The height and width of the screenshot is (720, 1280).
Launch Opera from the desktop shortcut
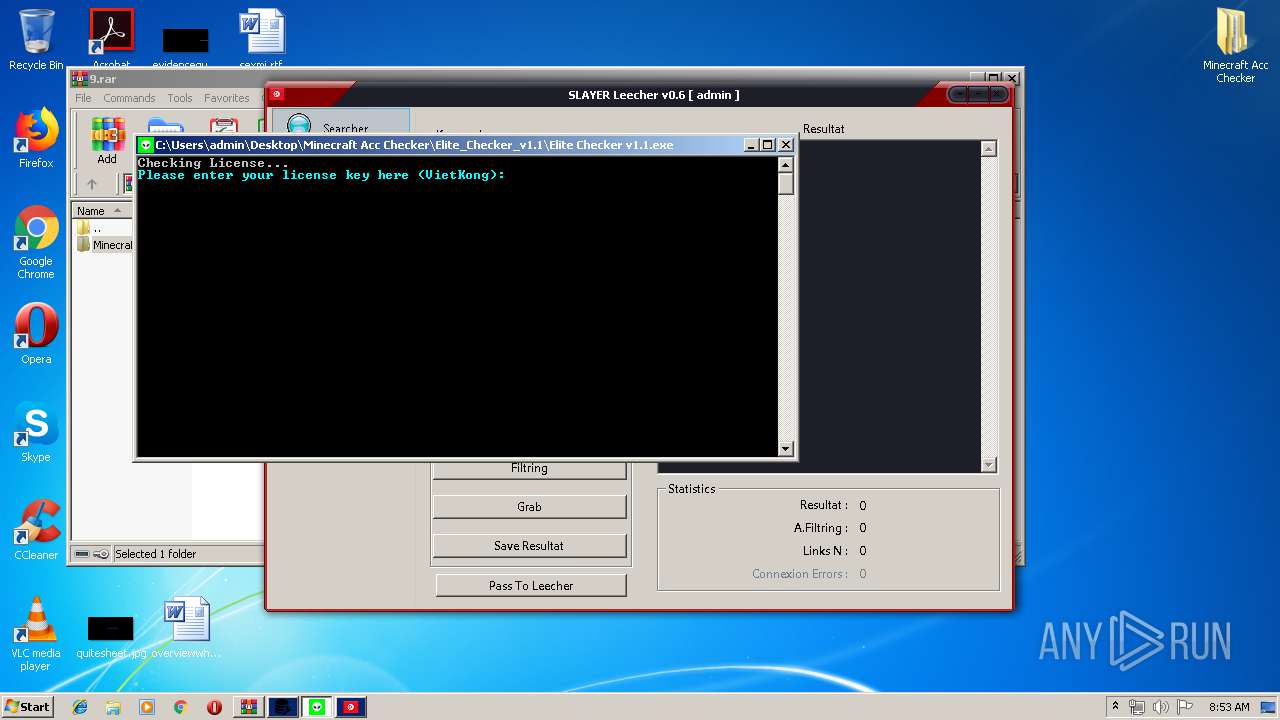pos(36,334)
